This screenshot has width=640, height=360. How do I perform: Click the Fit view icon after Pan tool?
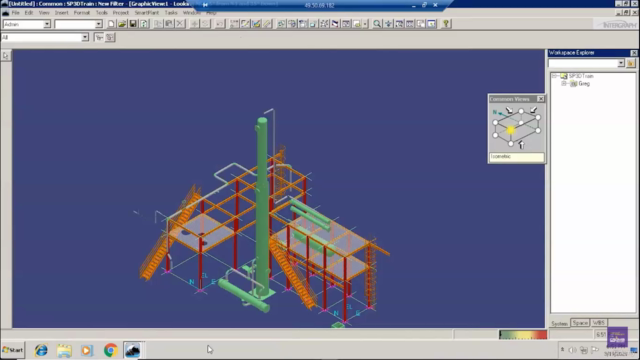399,24
